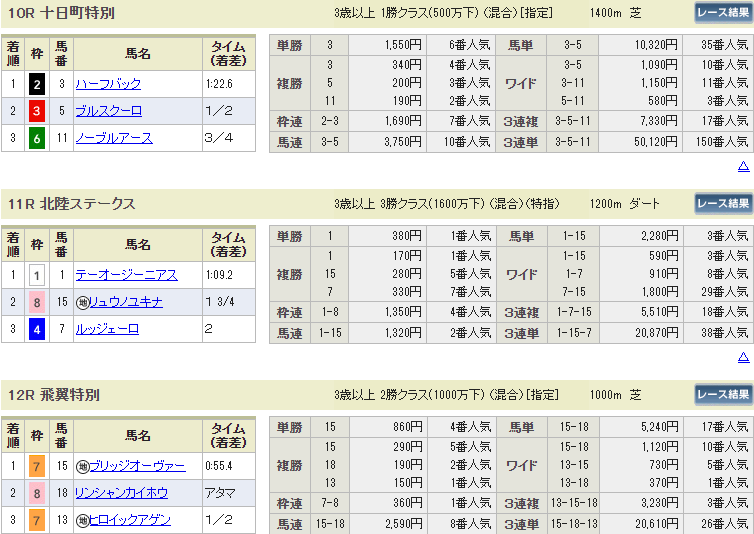This screenshot has height=534, width=754.
Task: Click 11R 馬連 payout 1,320円
Action: (x=403, y=333)
